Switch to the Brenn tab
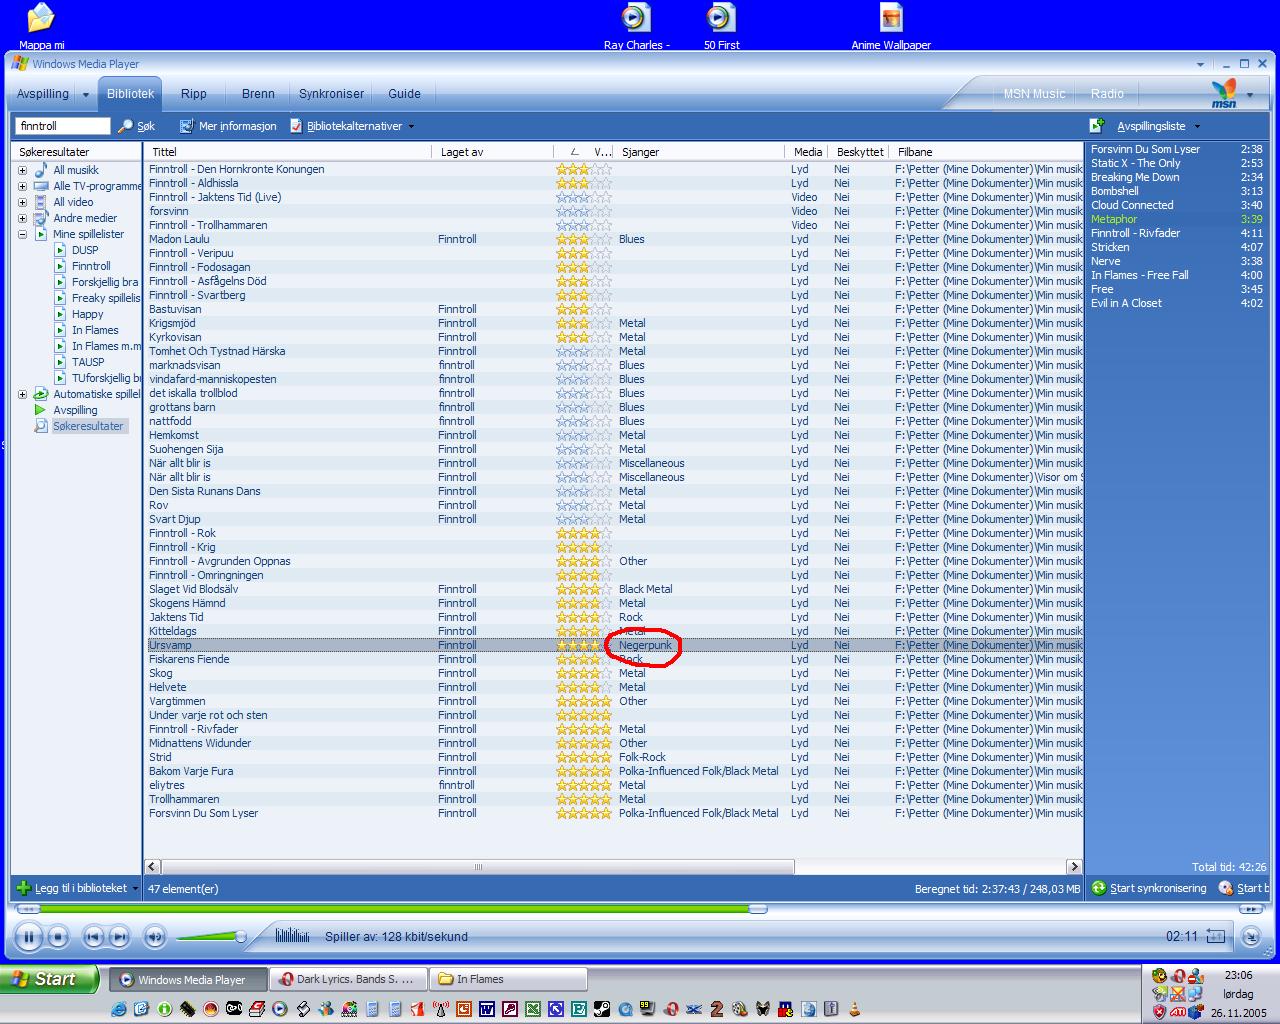 (258, 93)
